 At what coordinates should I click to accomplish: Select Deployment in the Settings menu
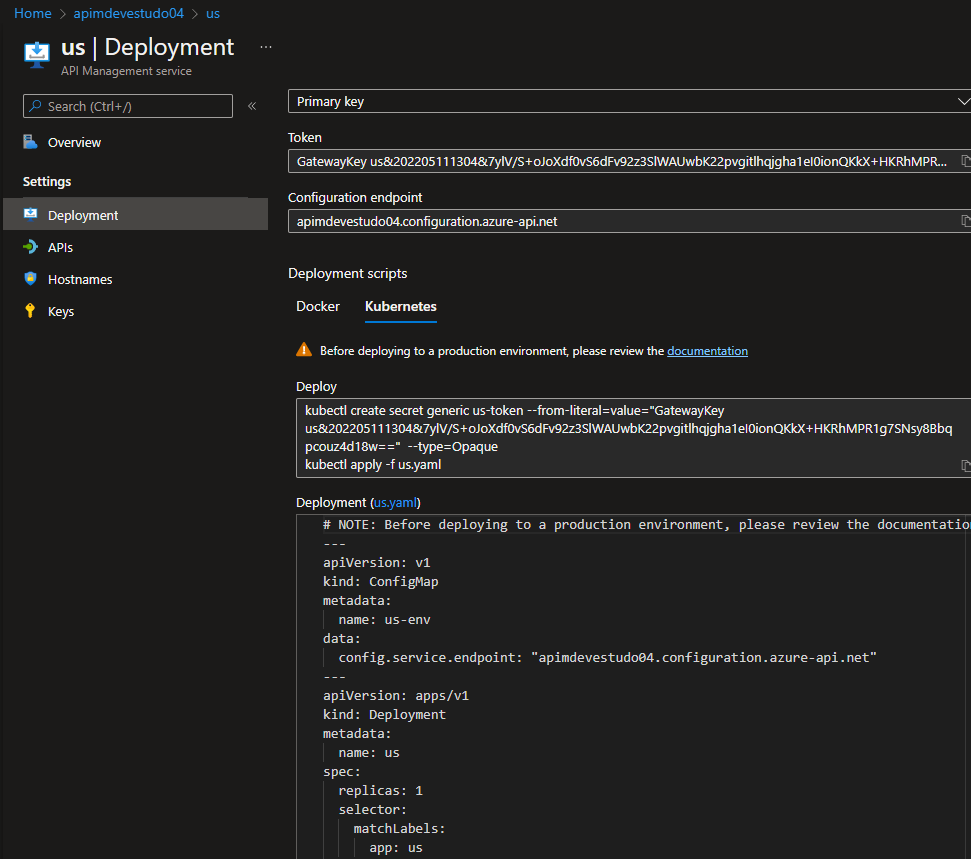point(83,215)
